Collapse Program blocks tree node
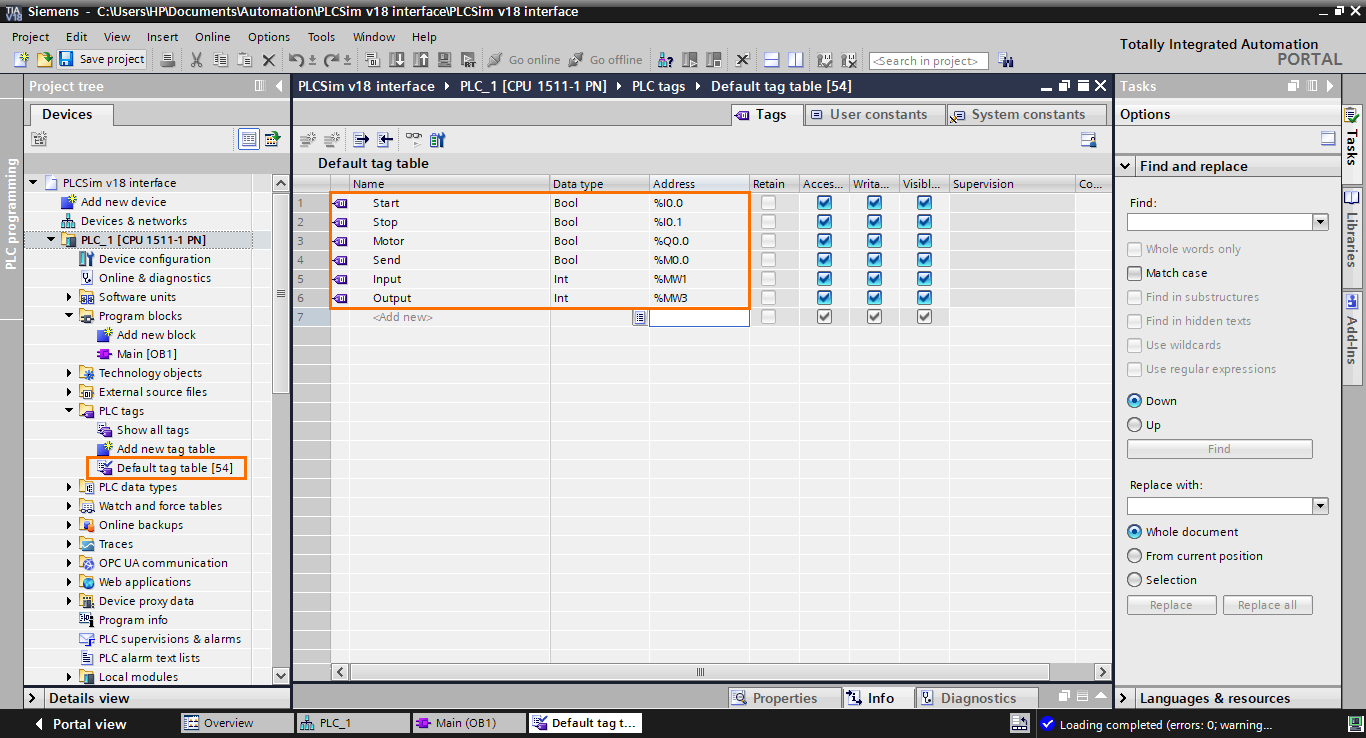The height and width of the screenshot is (738, 1366). coord(69,316)
